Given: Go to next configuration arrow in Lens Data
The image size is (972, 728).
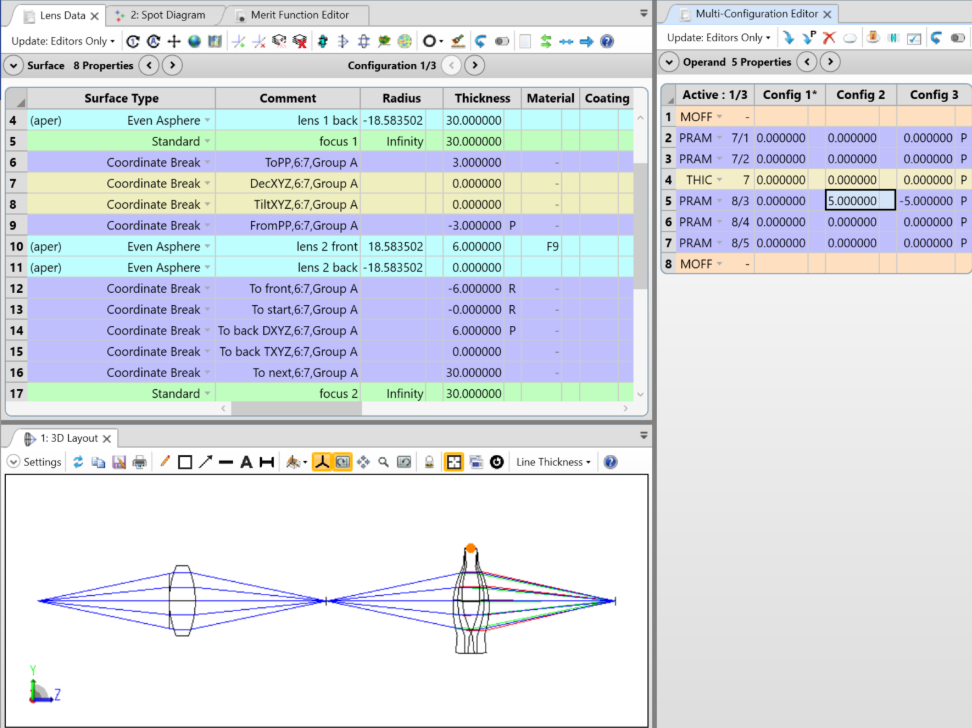Looking at the screenshot, I should (475, 66).
